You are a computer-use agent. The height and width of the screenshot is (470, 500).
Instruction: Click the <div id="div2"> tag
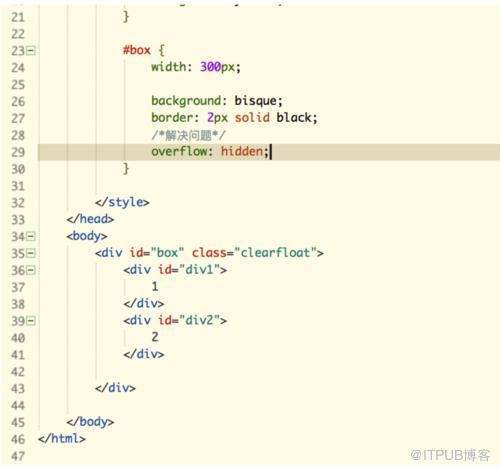[175, 320]
